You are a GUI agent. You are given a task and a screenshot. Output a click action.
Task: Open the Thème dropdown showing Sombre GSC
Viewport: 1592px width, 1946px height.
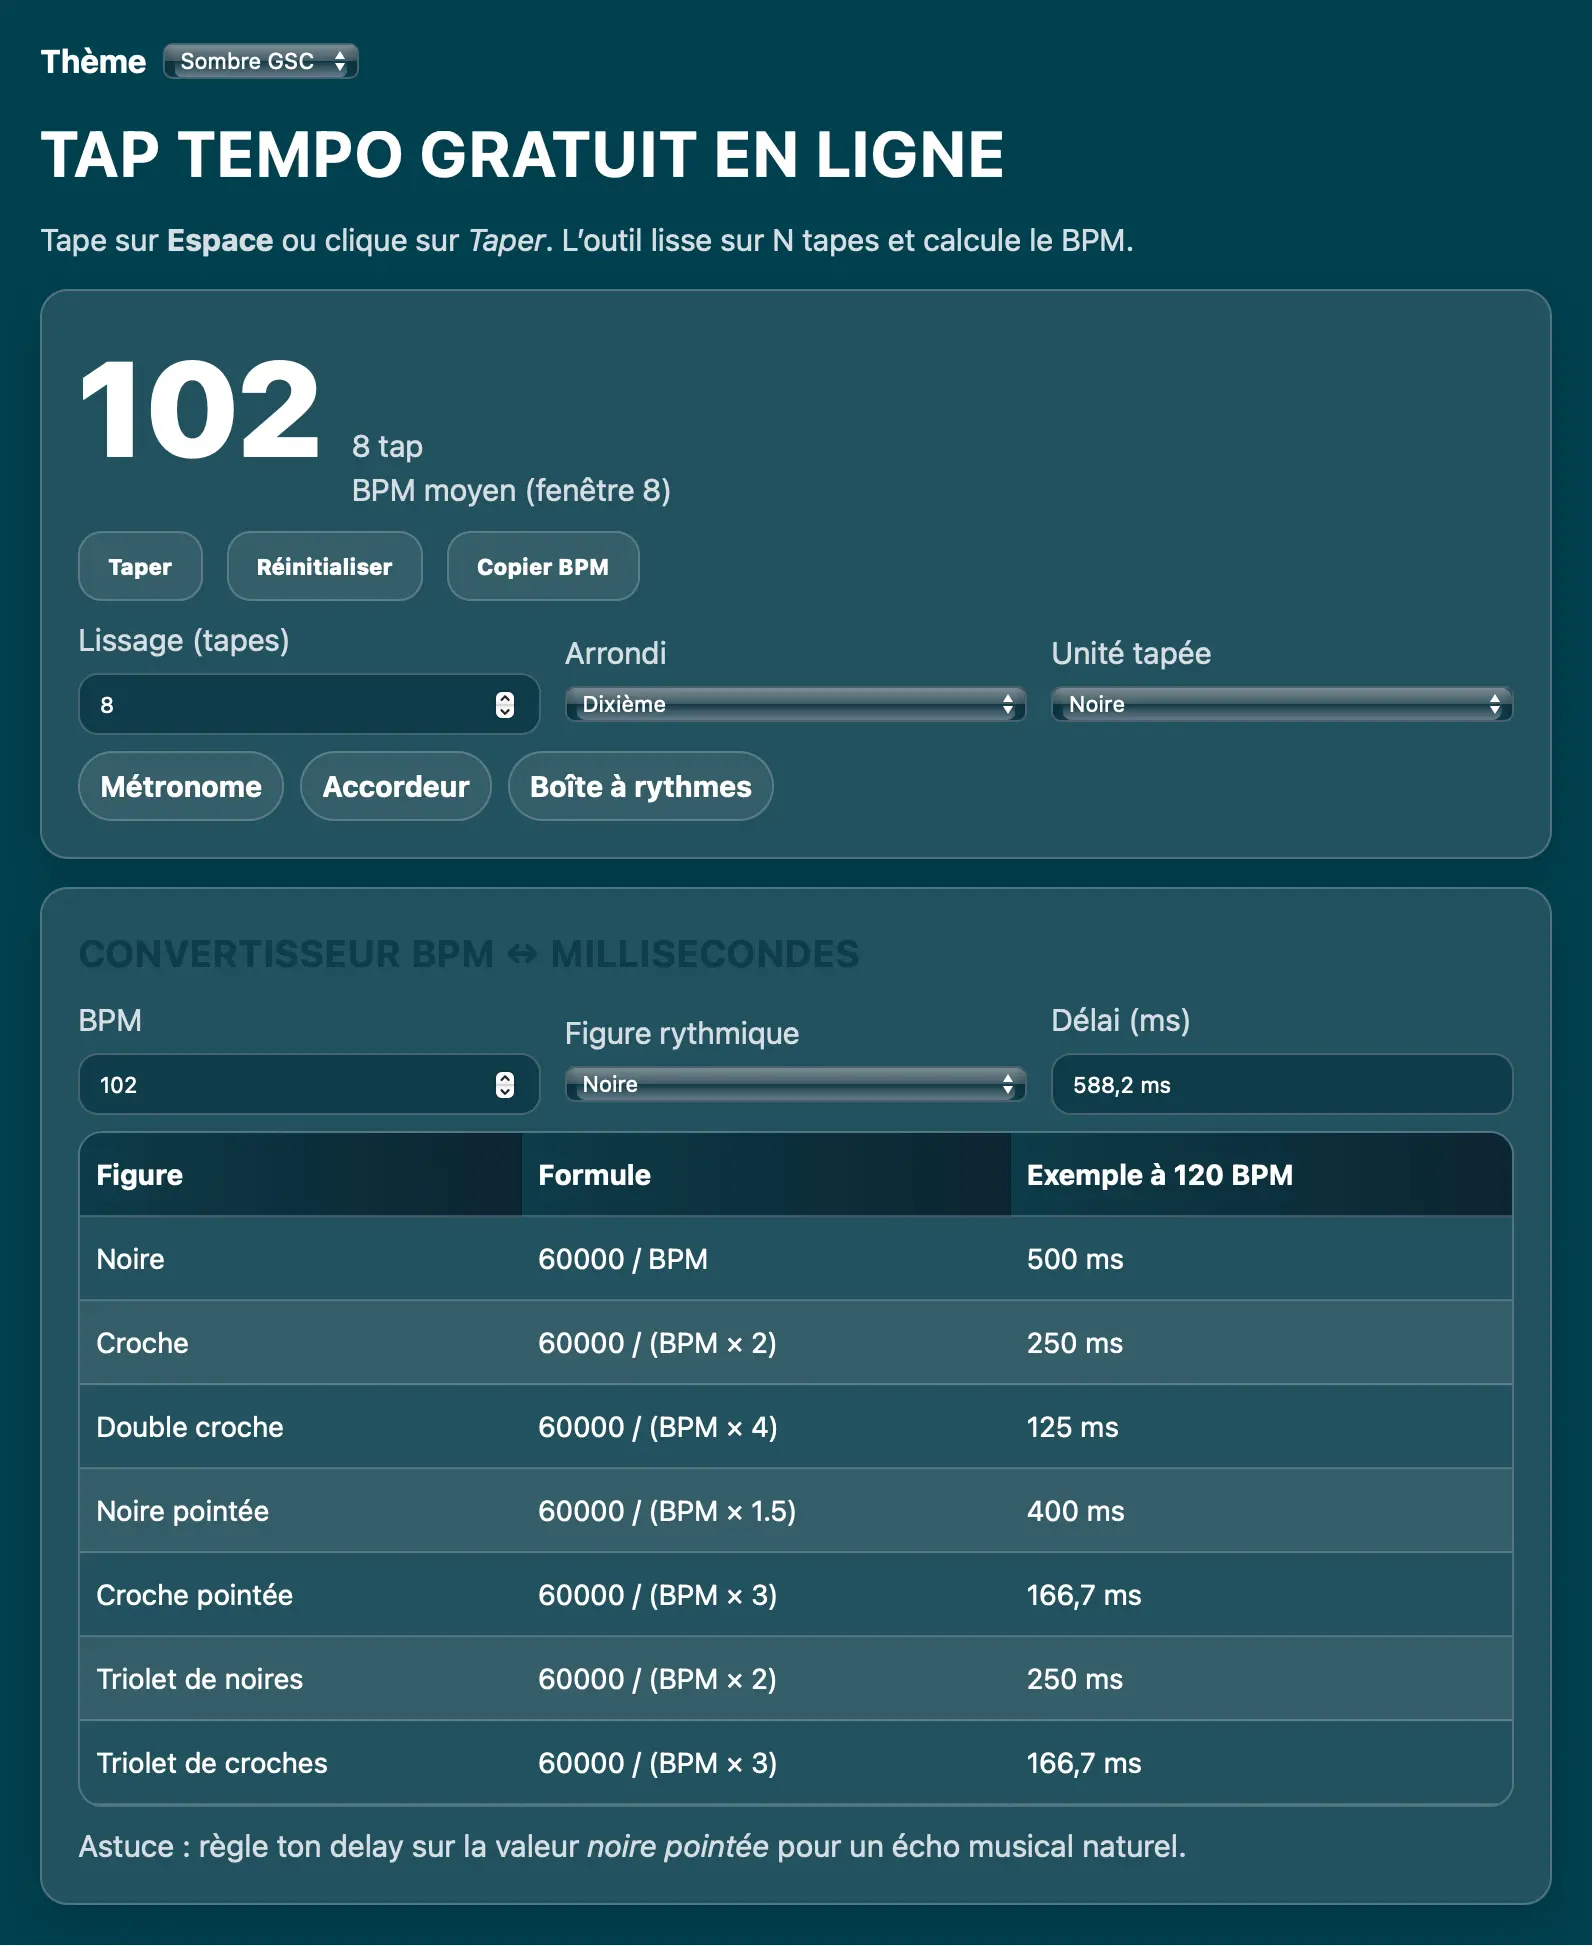pyautogui.click(x=260, y=61)
